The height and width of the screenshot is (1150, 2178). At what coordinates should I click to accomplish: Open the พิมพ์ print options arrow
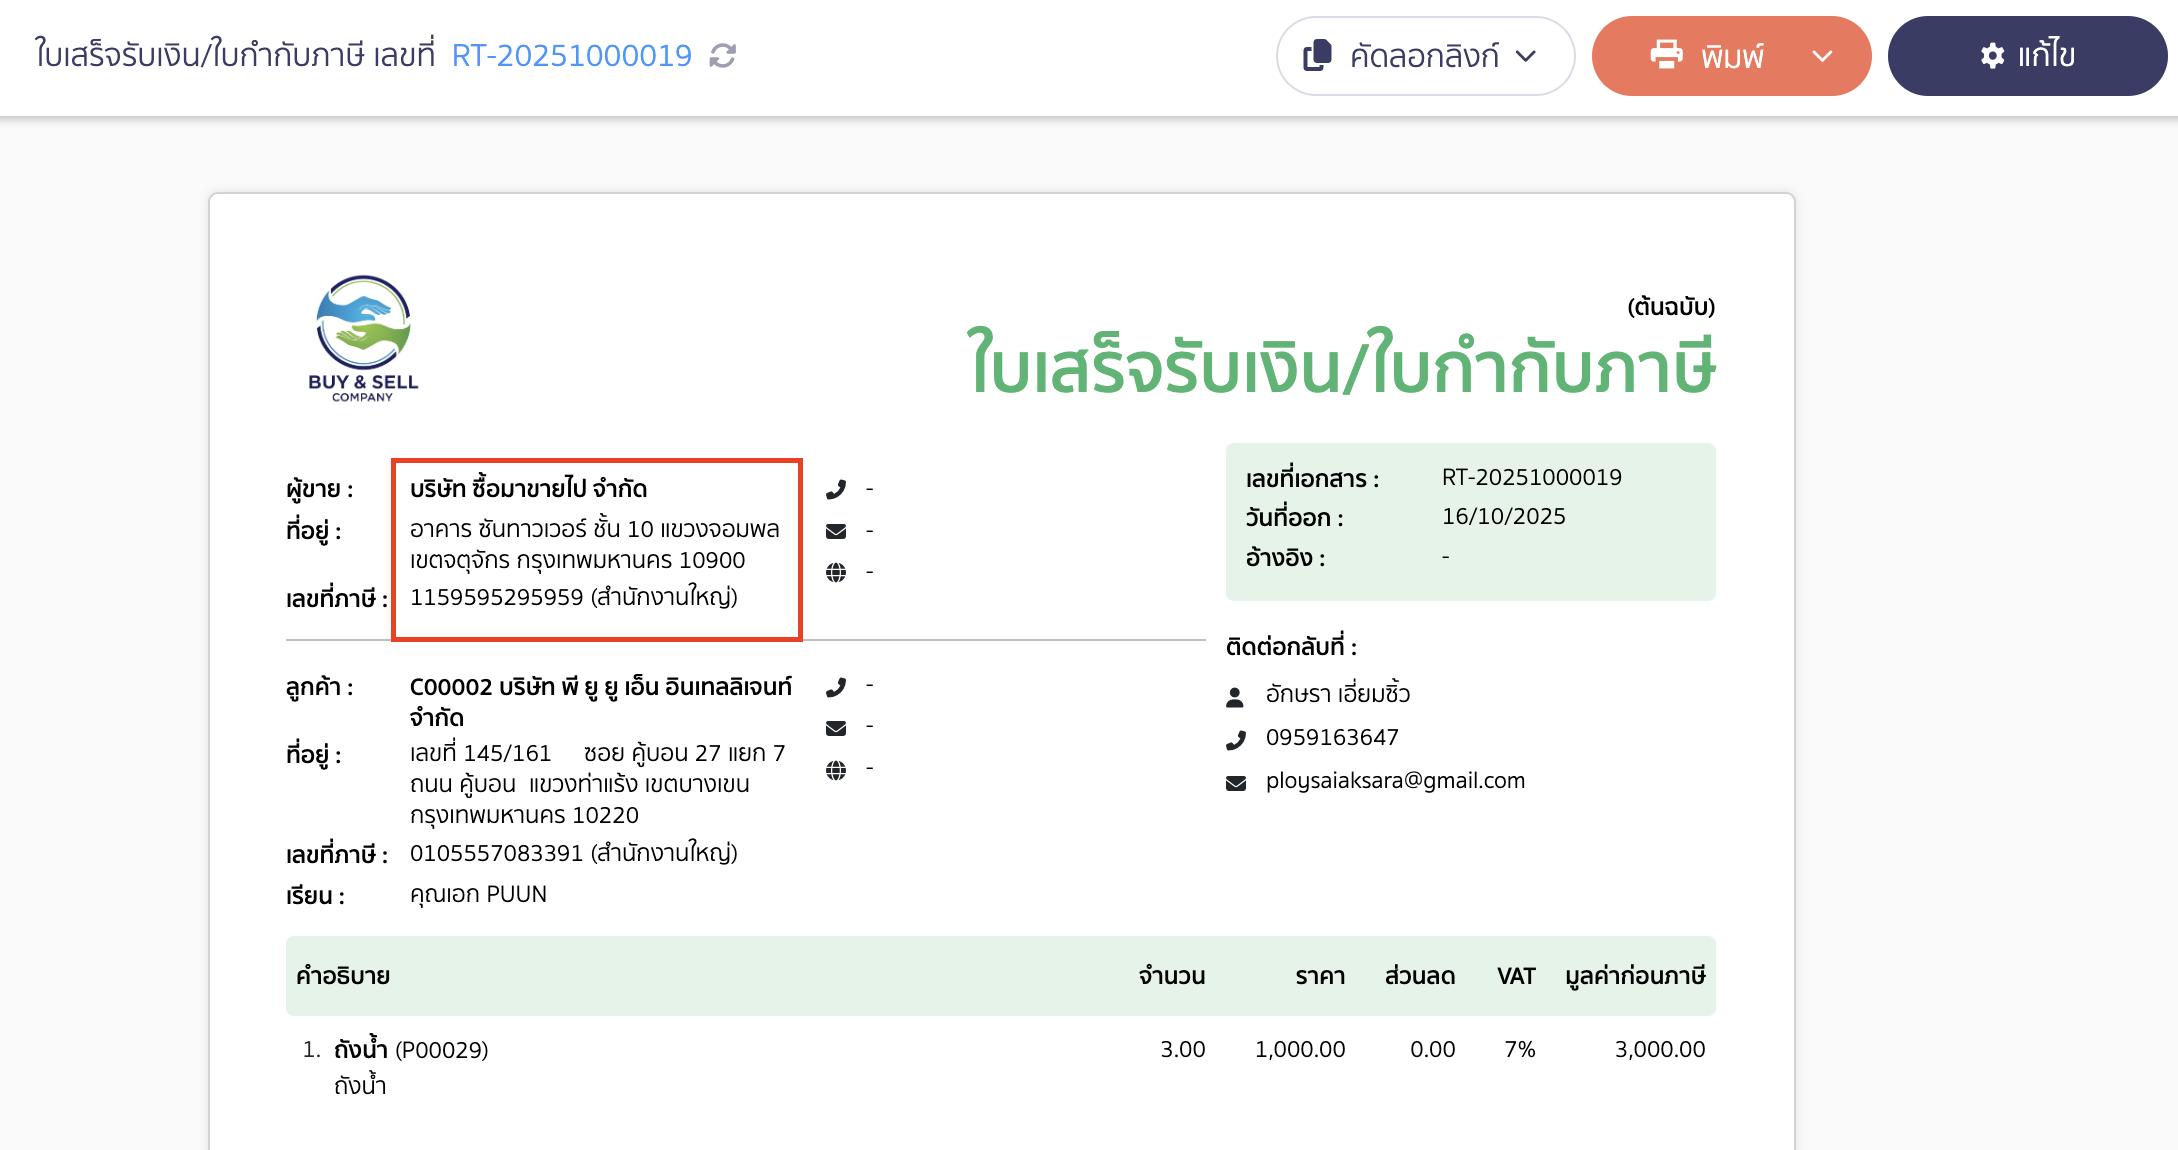point(1822,56)
